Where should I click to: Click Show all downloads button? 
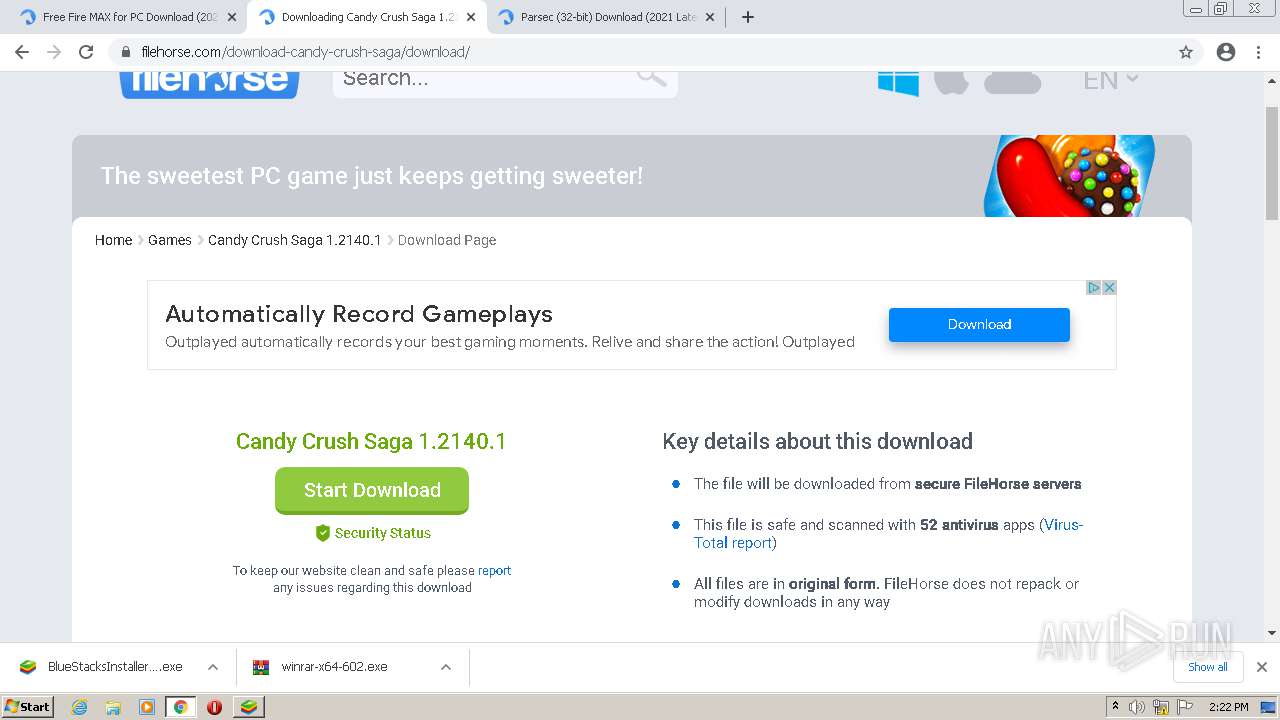coord(1208,667)
